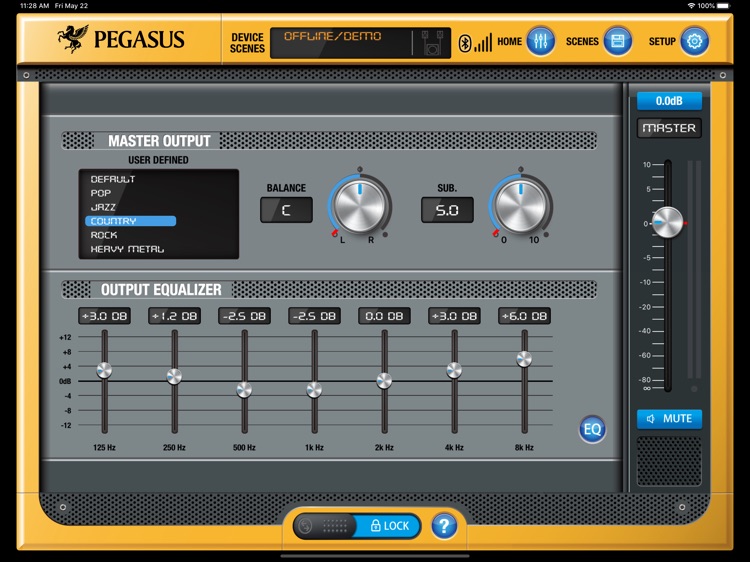Image resolution: width=750 pixels, height=562 pixels.
Task: Click the Setup label text
Action: coord(662,42)
